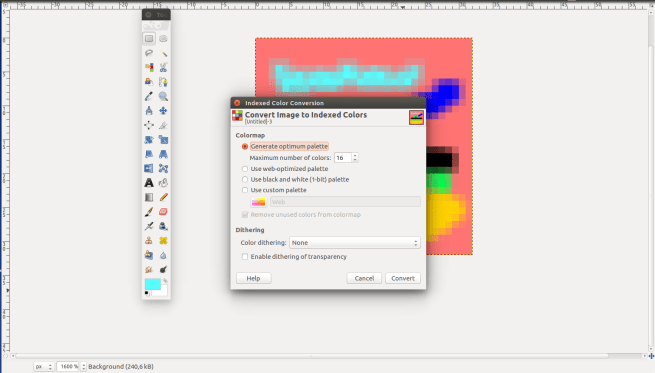Activate the Perspective Clone tool
The image size is (655, 373).
pos(149,255)
